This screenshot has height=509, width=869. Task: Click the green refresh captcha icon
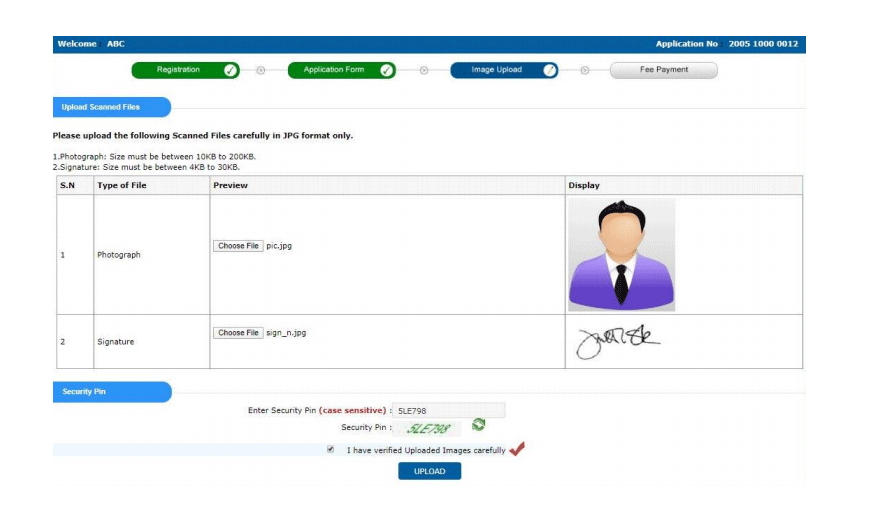[x=478, y=426]
